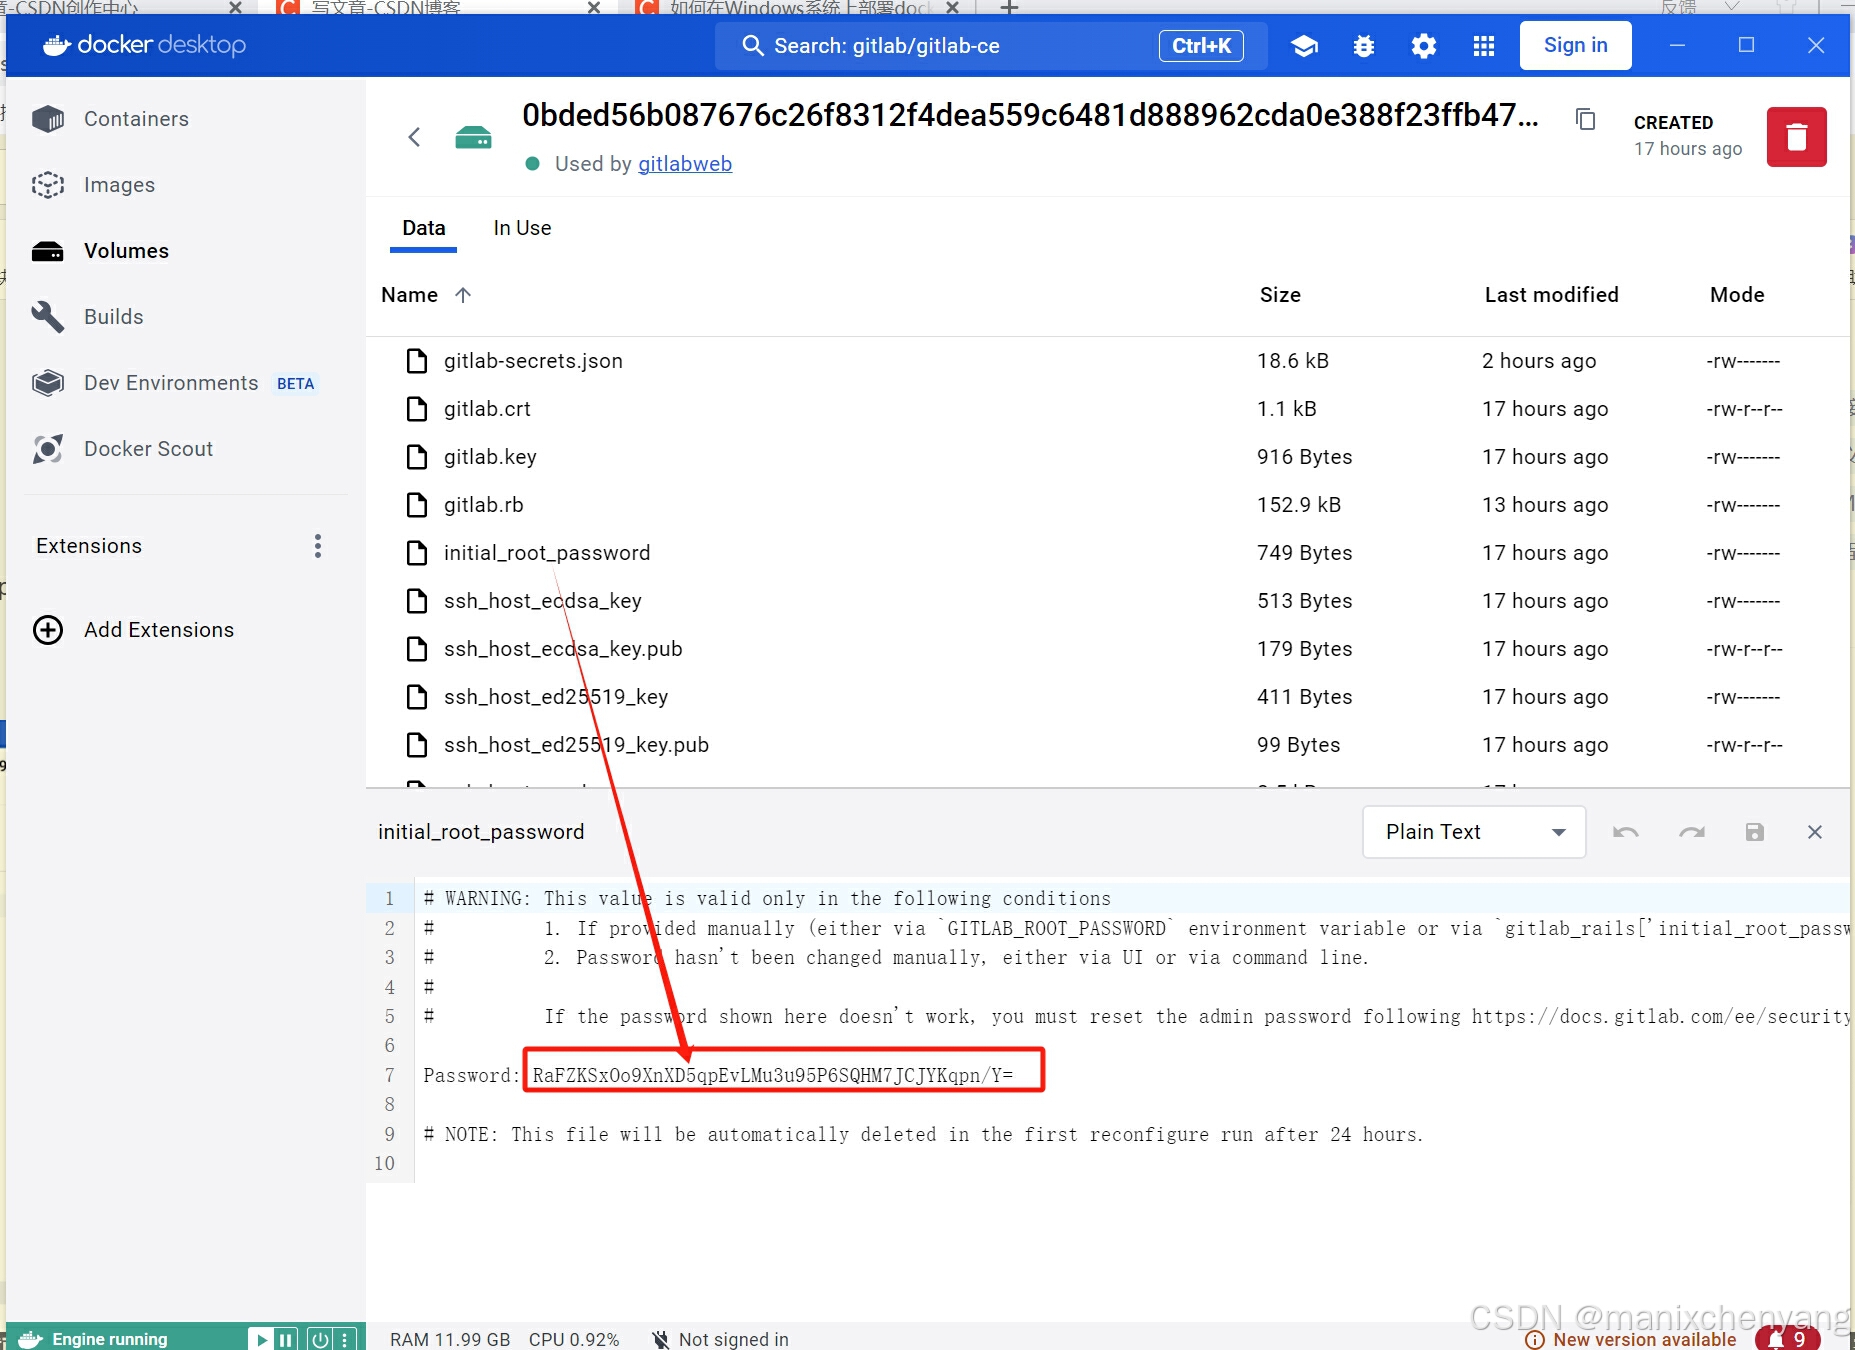Sort by the Last modified column header
This screenshot has width=1855, height=1350.
[1551, 295]
